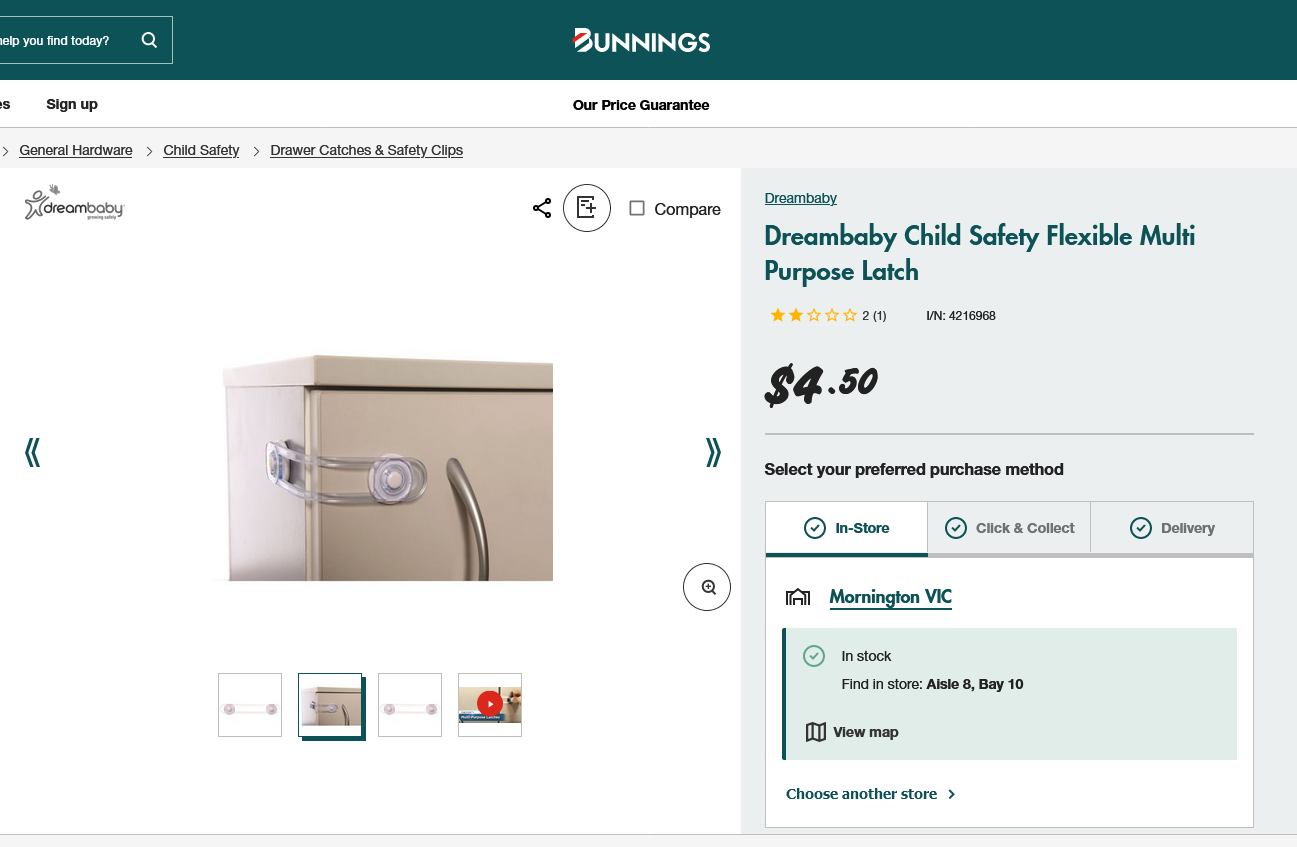The image size is (1297, 847).
Task: Click the search magnifier icon
Action: coord(149,40)
